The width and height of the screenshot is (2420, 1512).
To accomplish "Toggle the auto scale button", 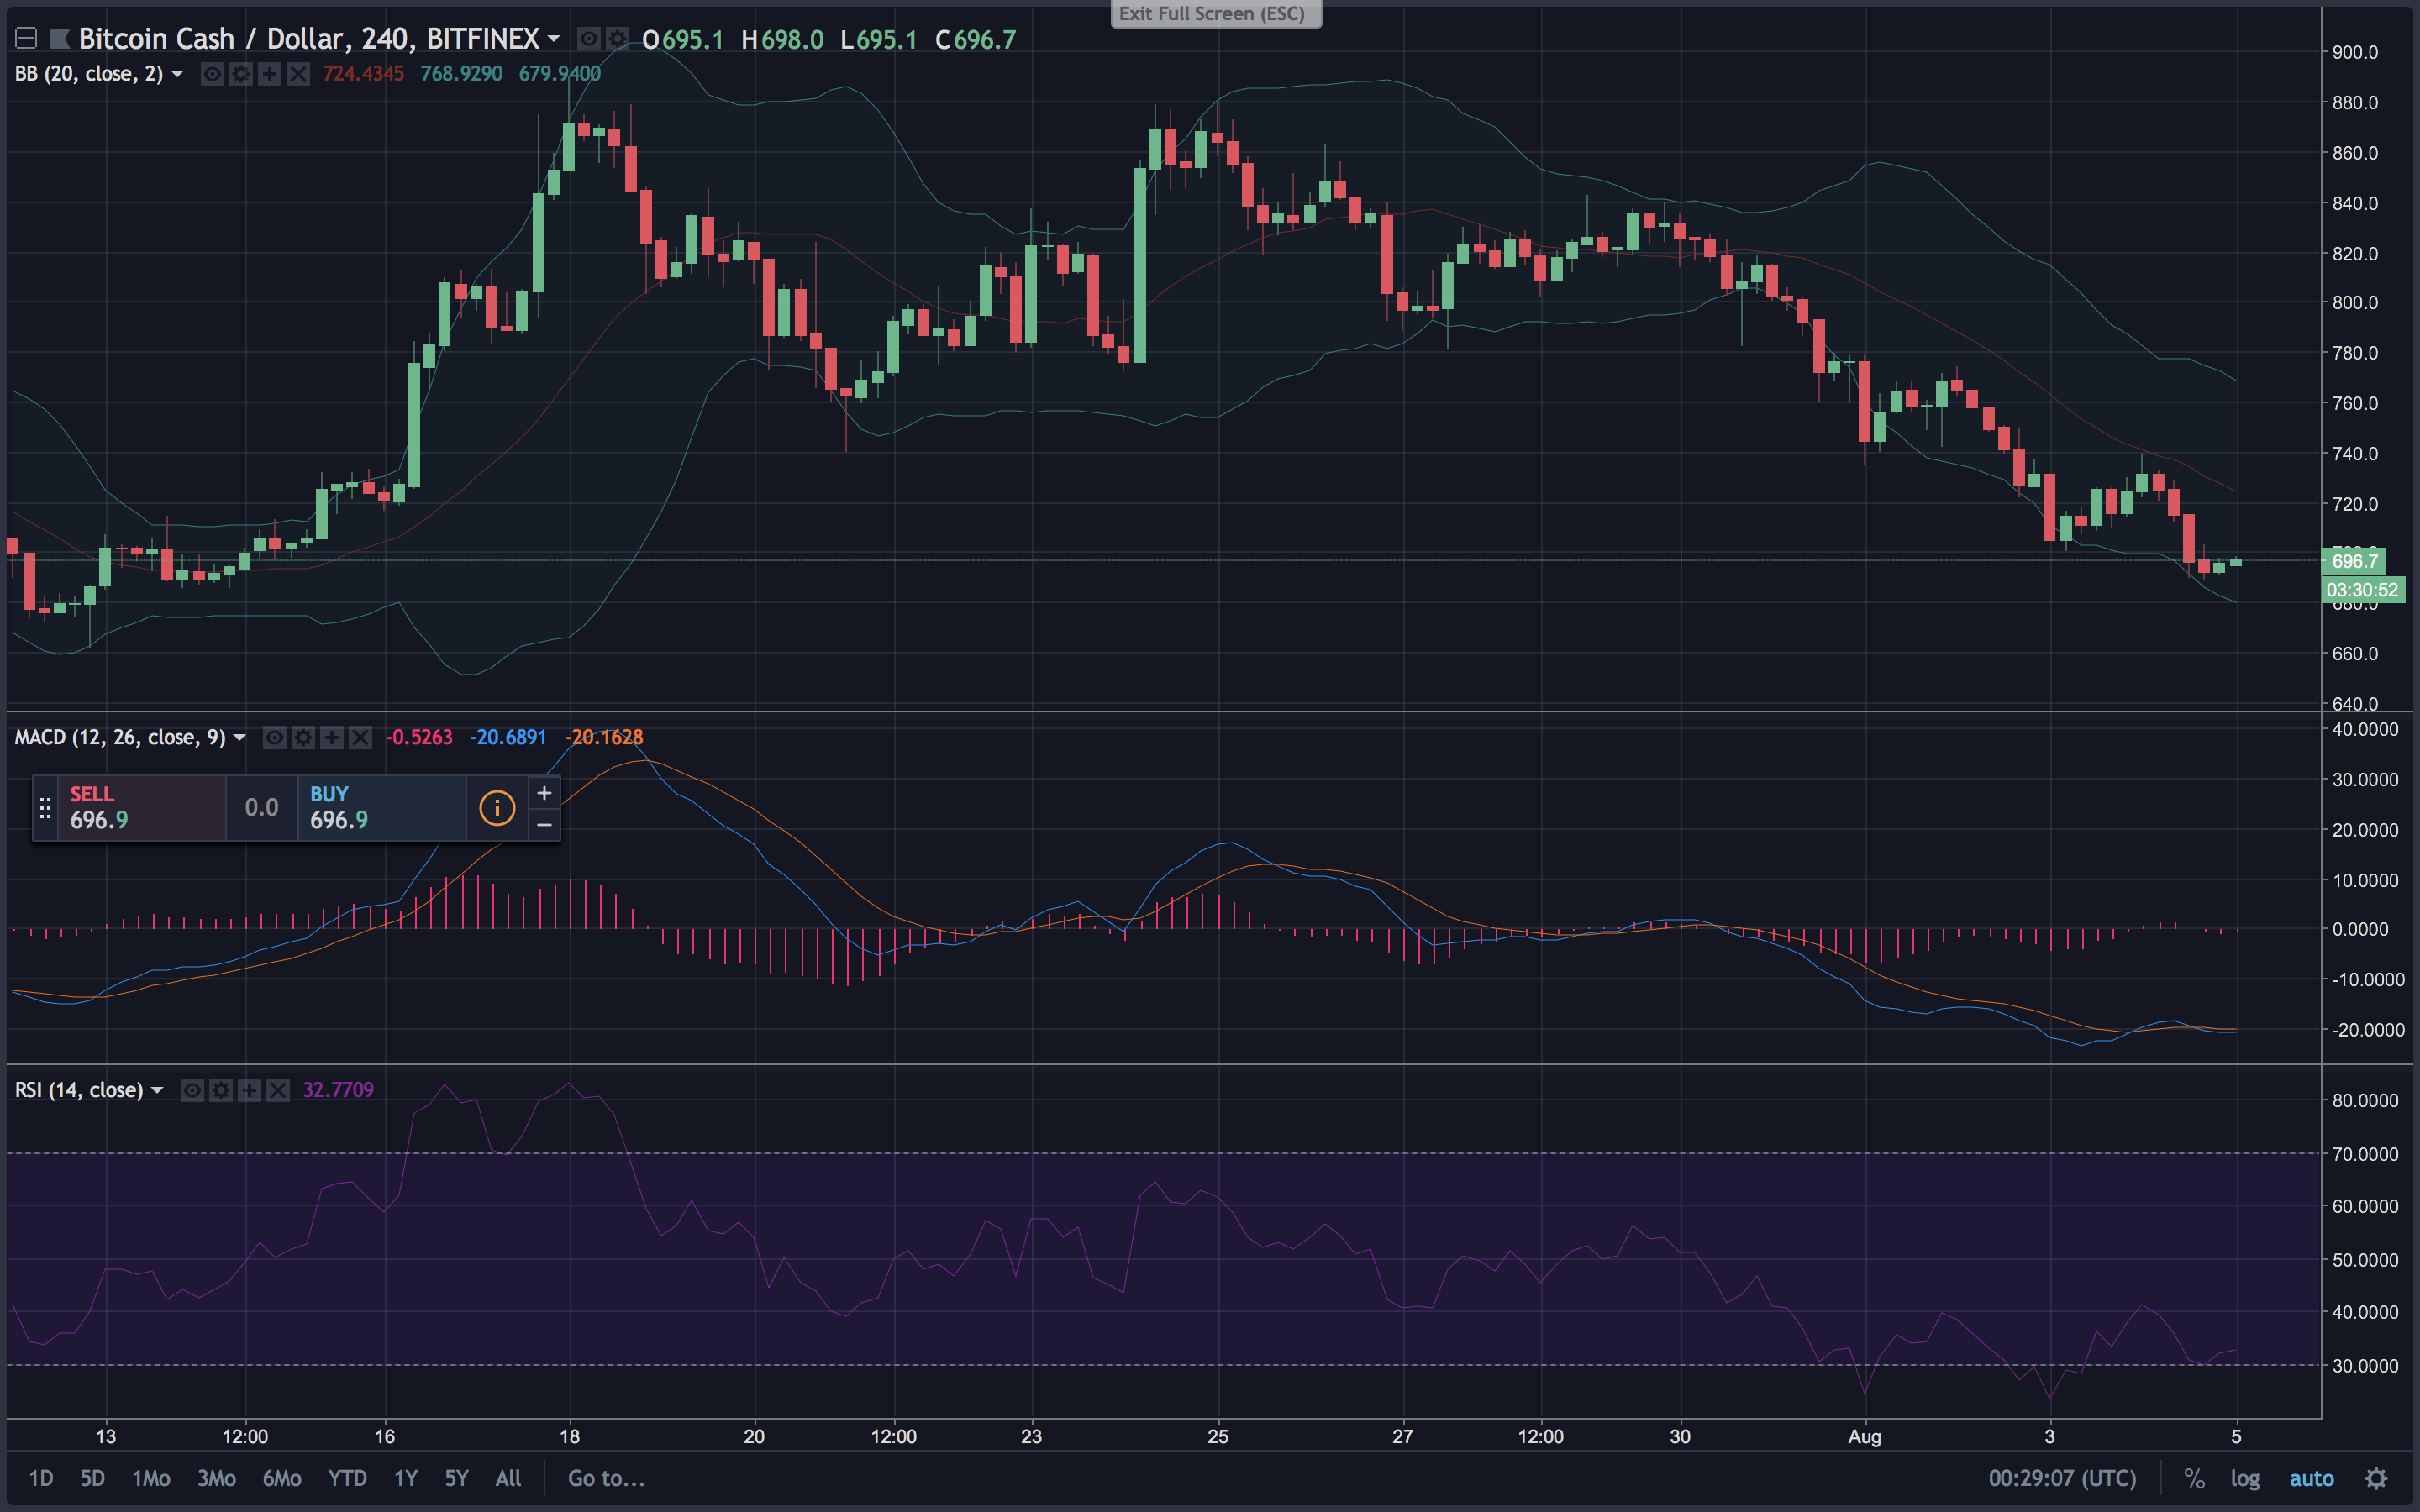I will coord(2311,1478).
